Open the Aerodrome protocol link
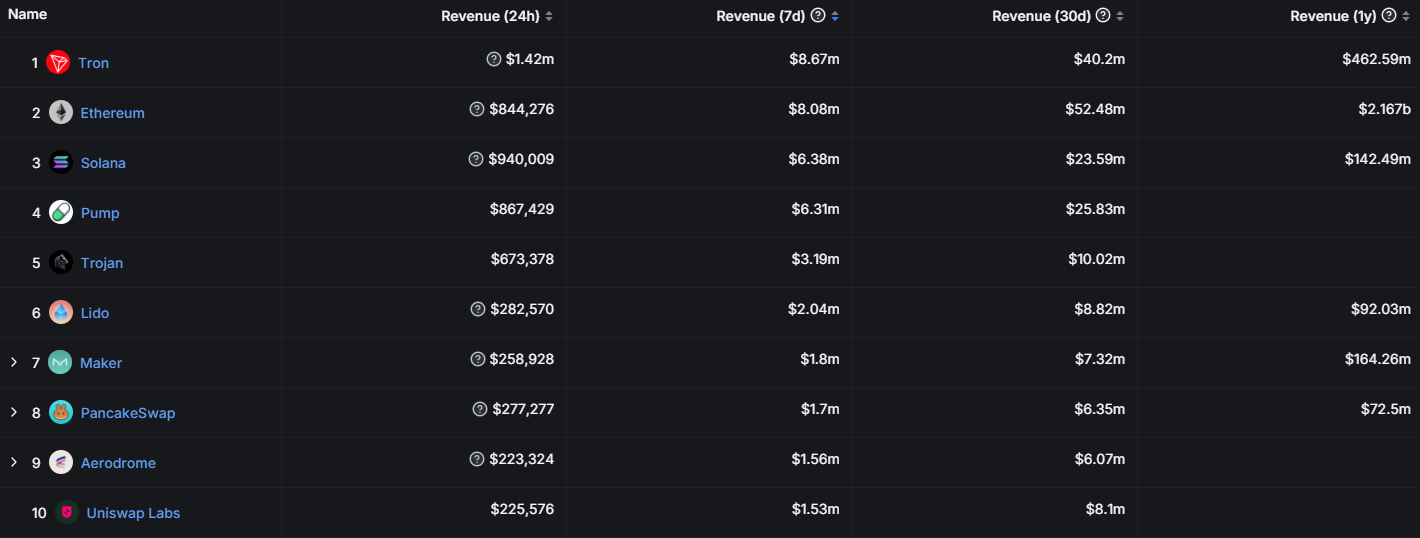Image resolution: width=1420 pixels, height=538 pixels. (x=118, y=463)
